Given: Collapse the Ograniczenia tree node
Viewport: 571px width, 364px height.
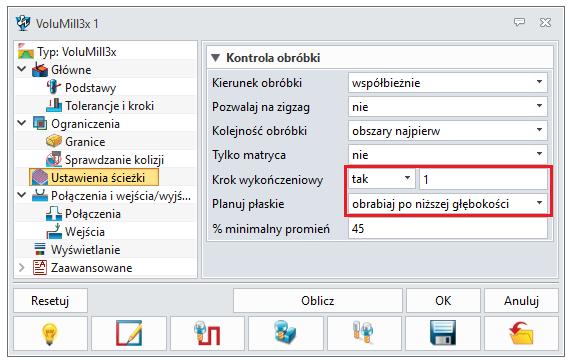Looking at the screenshot, I should [22, 123].
